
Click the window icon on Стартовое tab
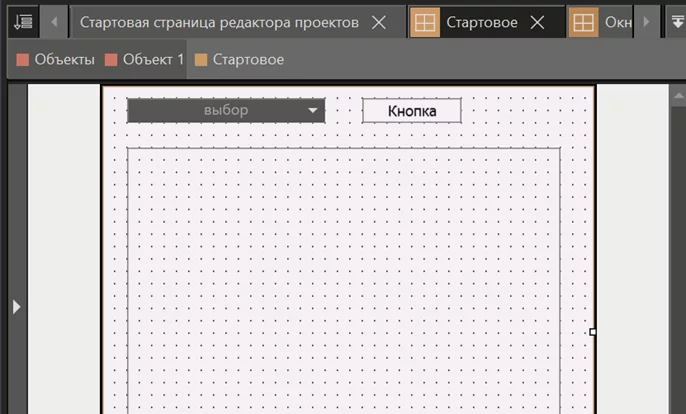(425, 22)
